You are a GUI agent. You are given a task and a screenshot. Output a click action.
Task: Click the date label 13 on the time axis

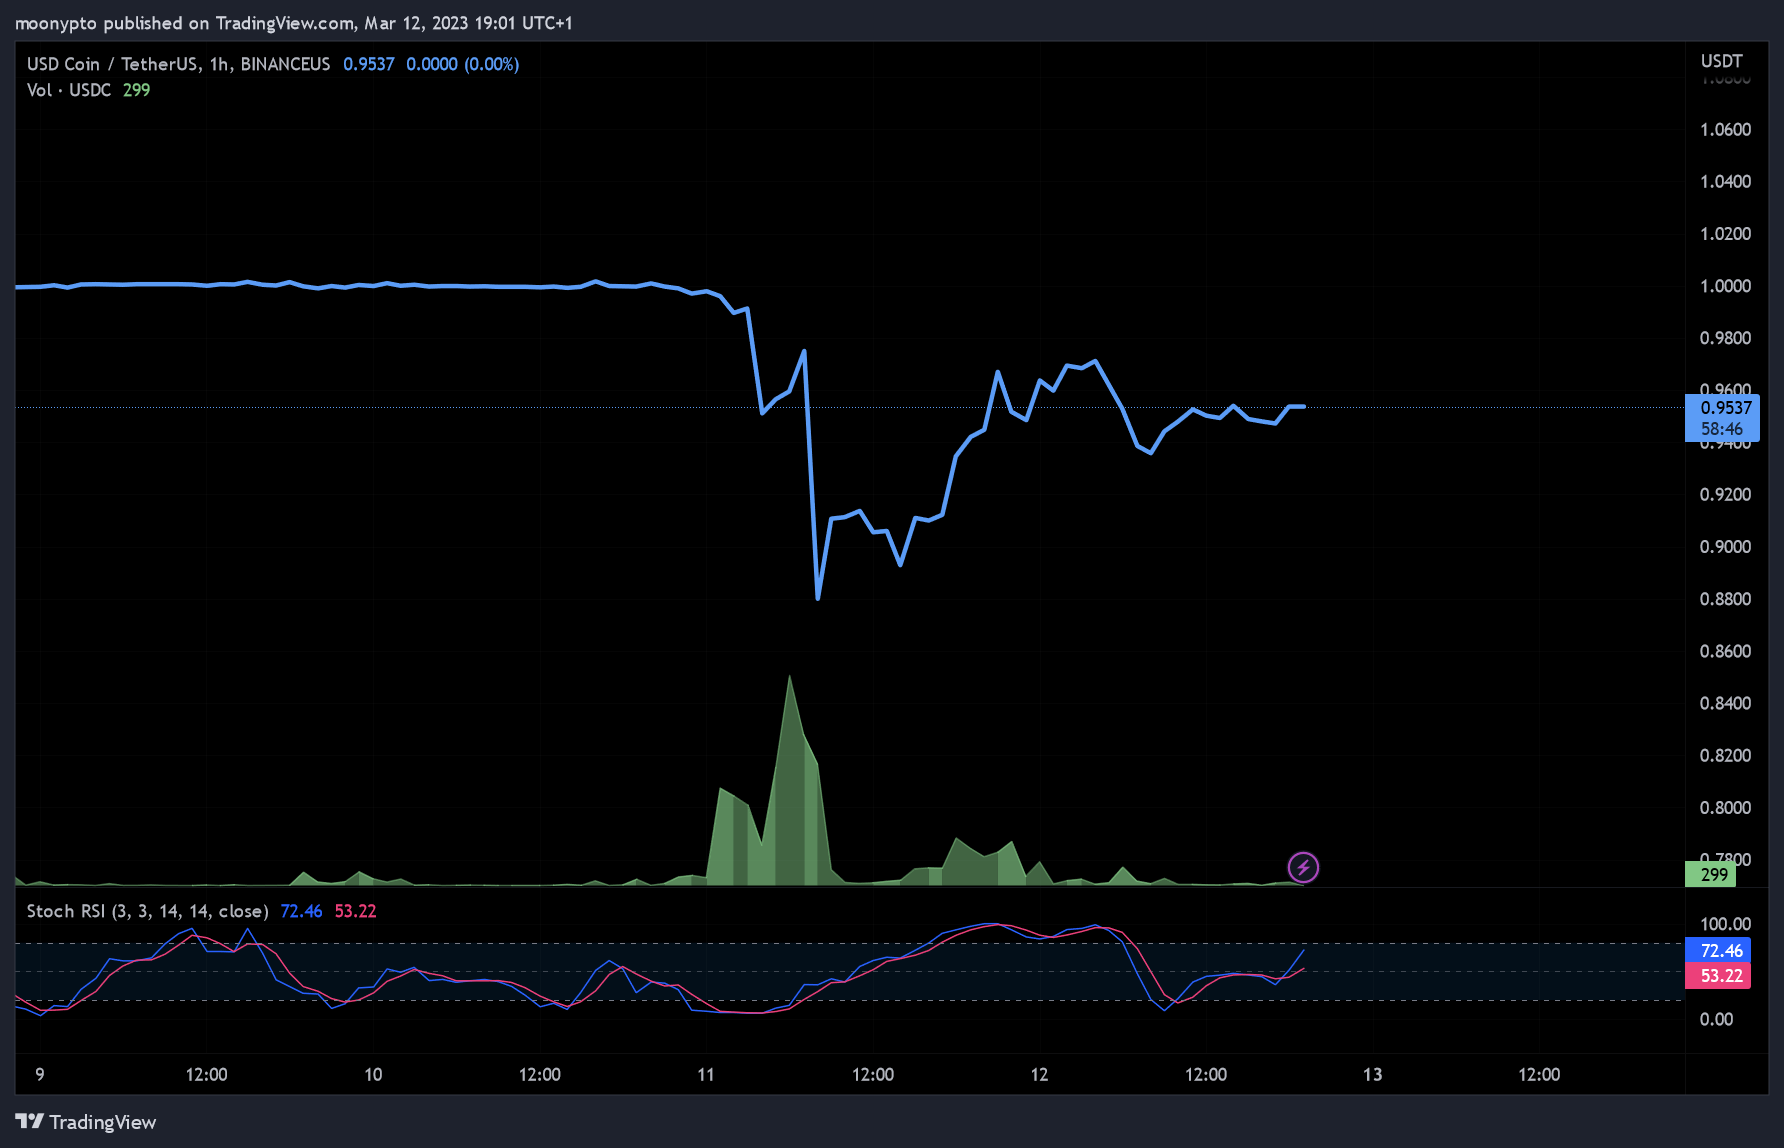[1372, 1075]
